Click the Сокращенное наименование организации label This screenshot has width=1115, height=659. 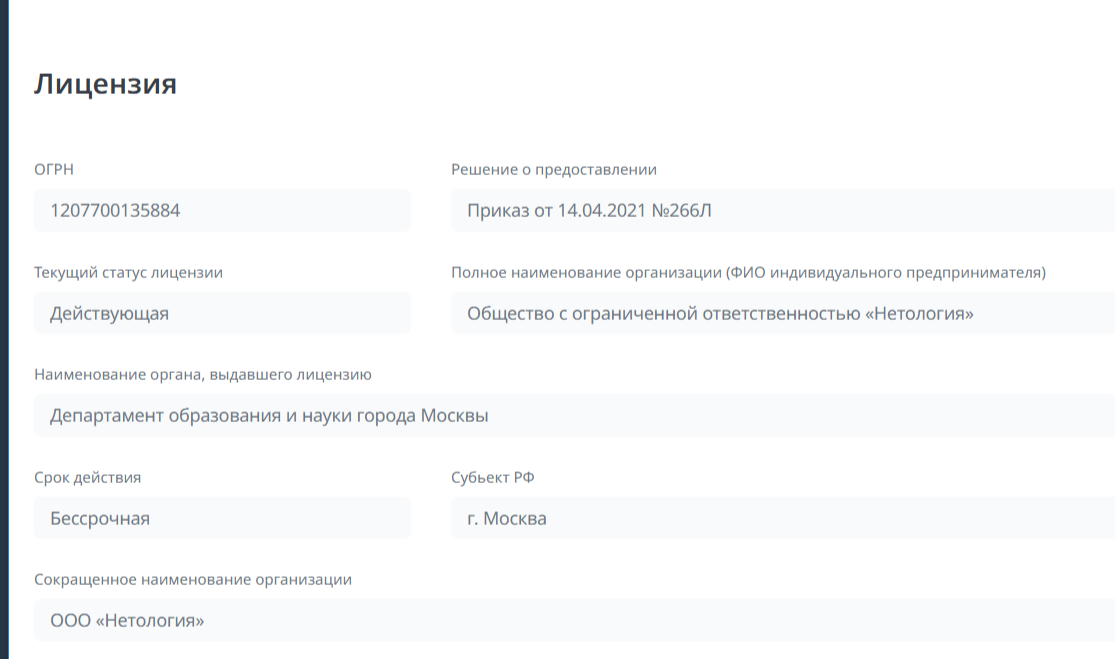pos(193,580)
